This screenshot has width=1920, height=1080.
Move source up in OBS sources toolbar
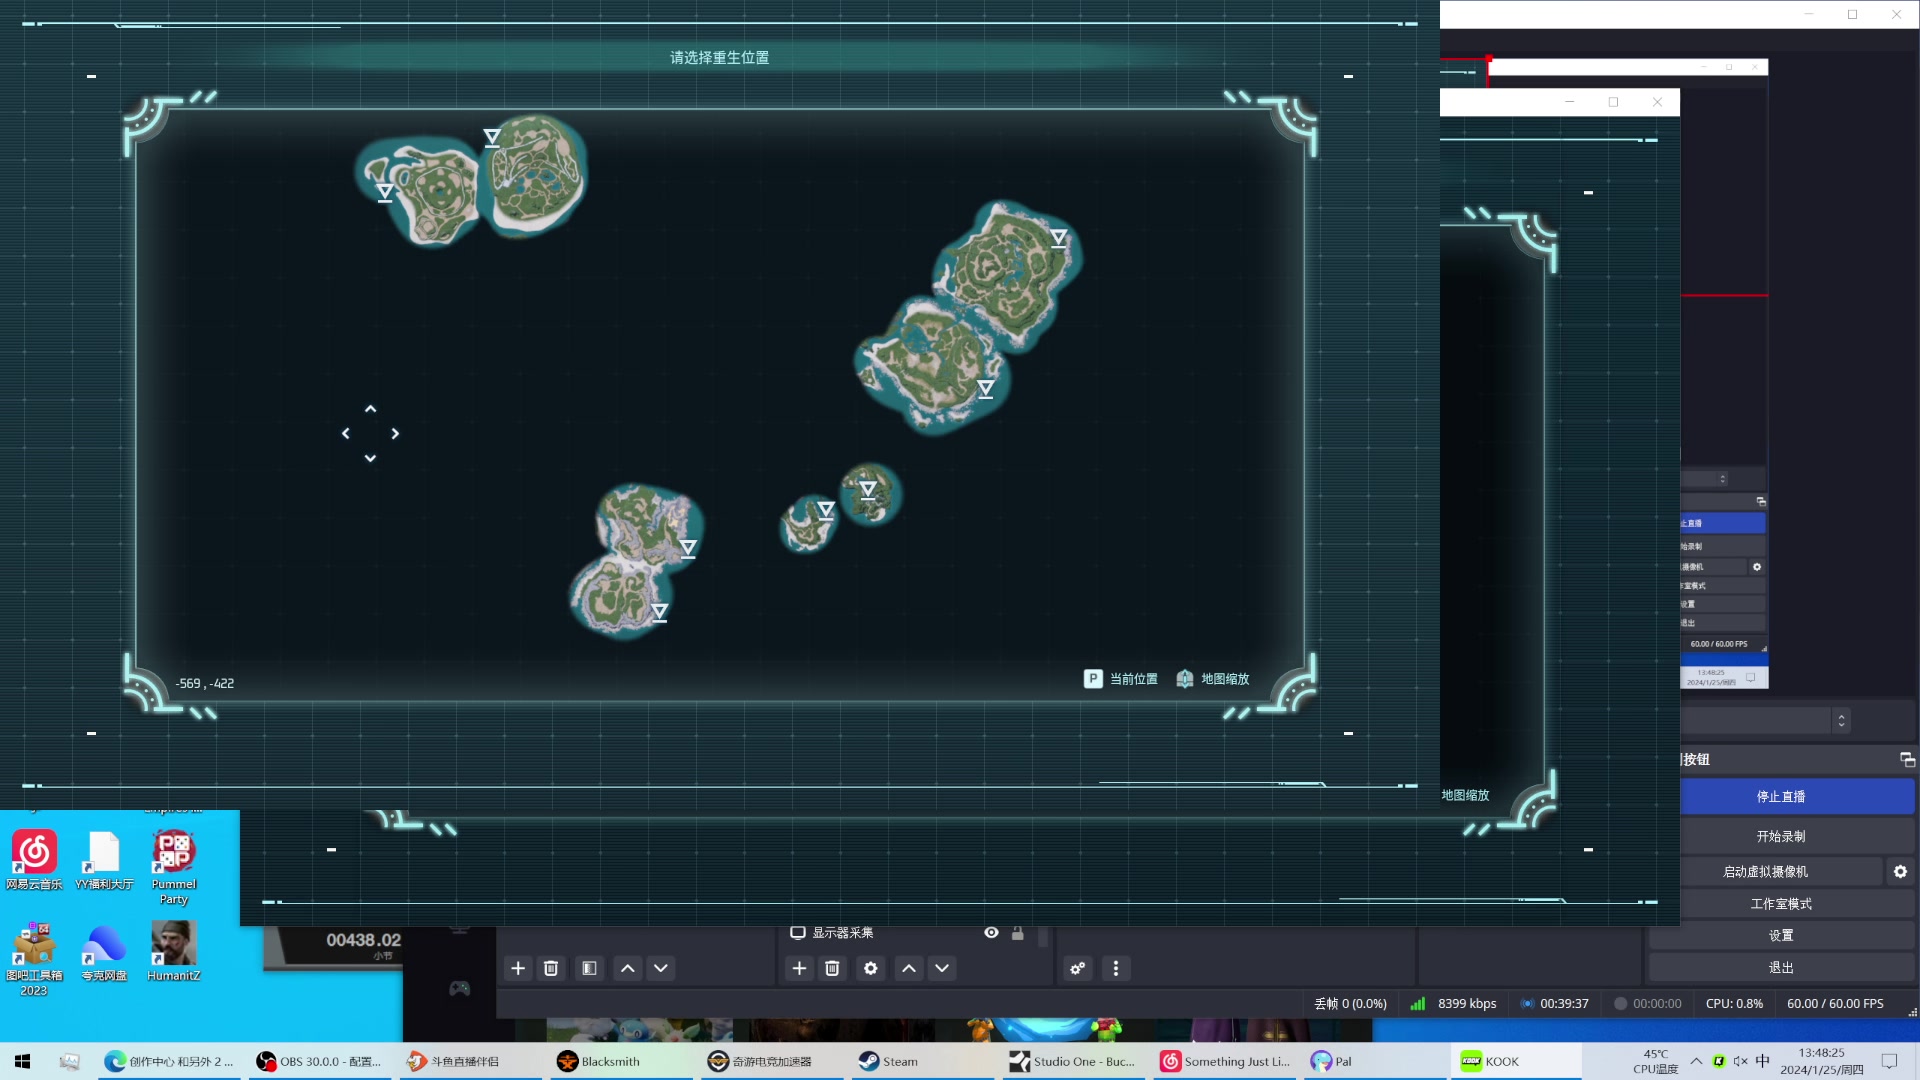coord(909,968)
